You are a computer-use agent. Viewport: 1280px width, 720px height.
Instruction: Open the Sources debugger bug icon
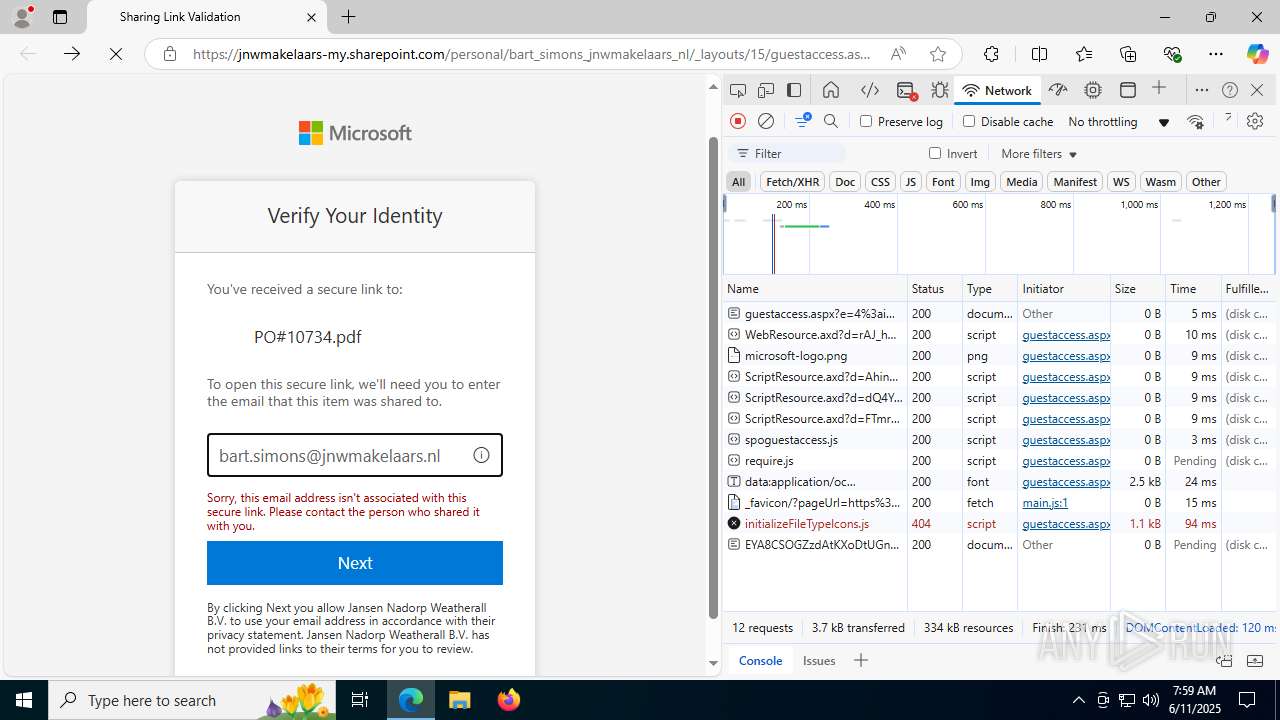pos(940,90)
